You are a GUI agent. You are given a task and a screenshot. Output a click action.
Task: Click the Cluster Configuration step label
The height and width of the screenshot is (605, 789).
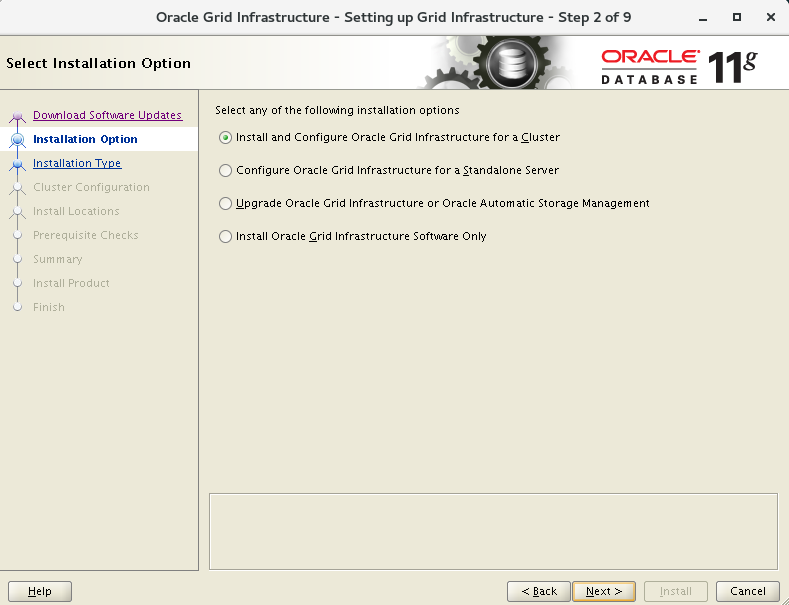[91, 187]
